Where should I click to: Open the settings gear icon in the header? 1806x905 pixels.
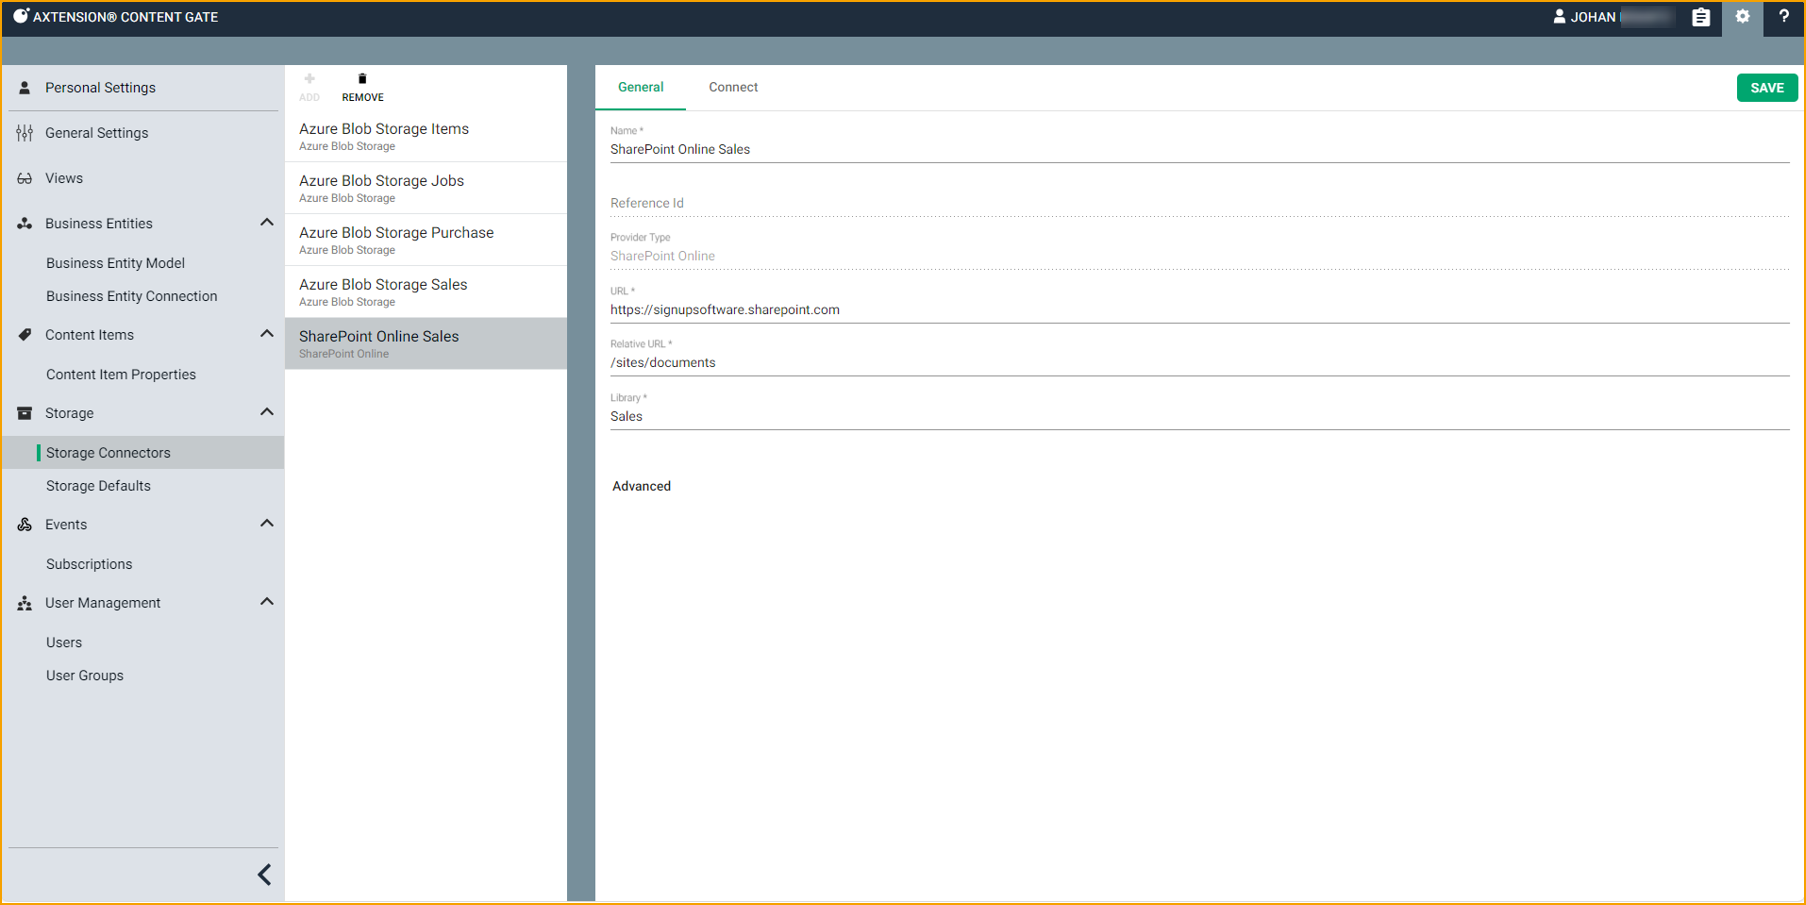coord(1743,17)
